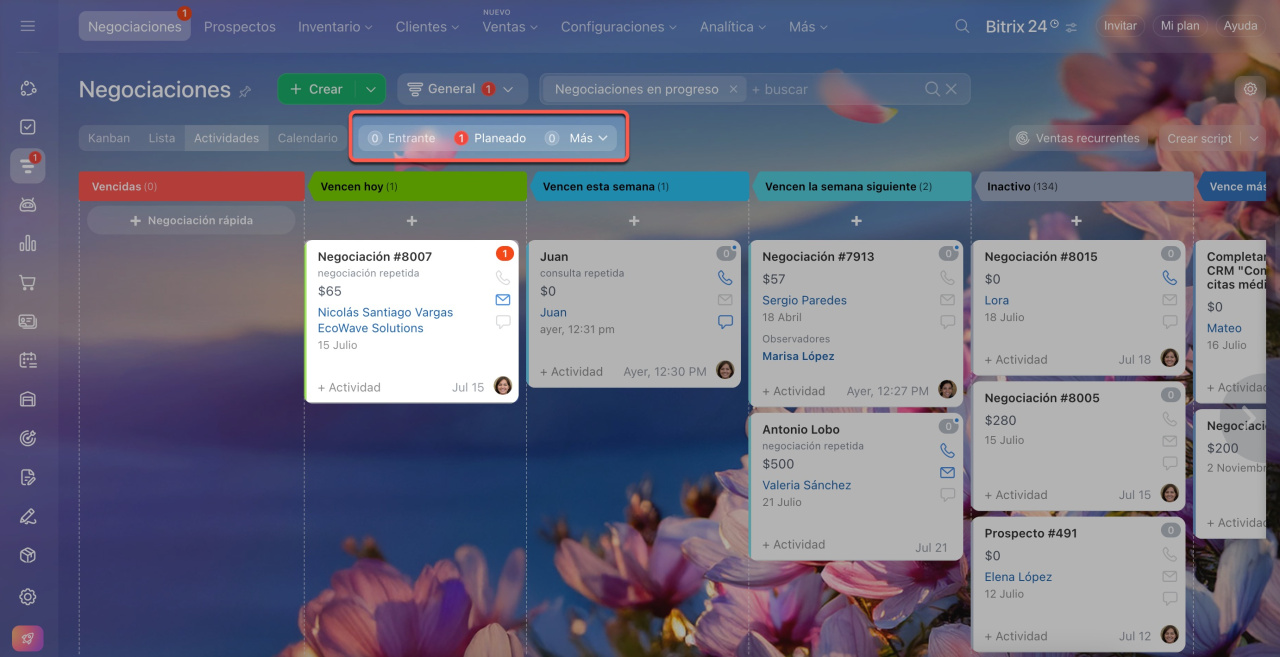The height and width of the screenshot is (657, 1280).
Task: Open EcoWave Solutions company link
Action: point(370,328)
